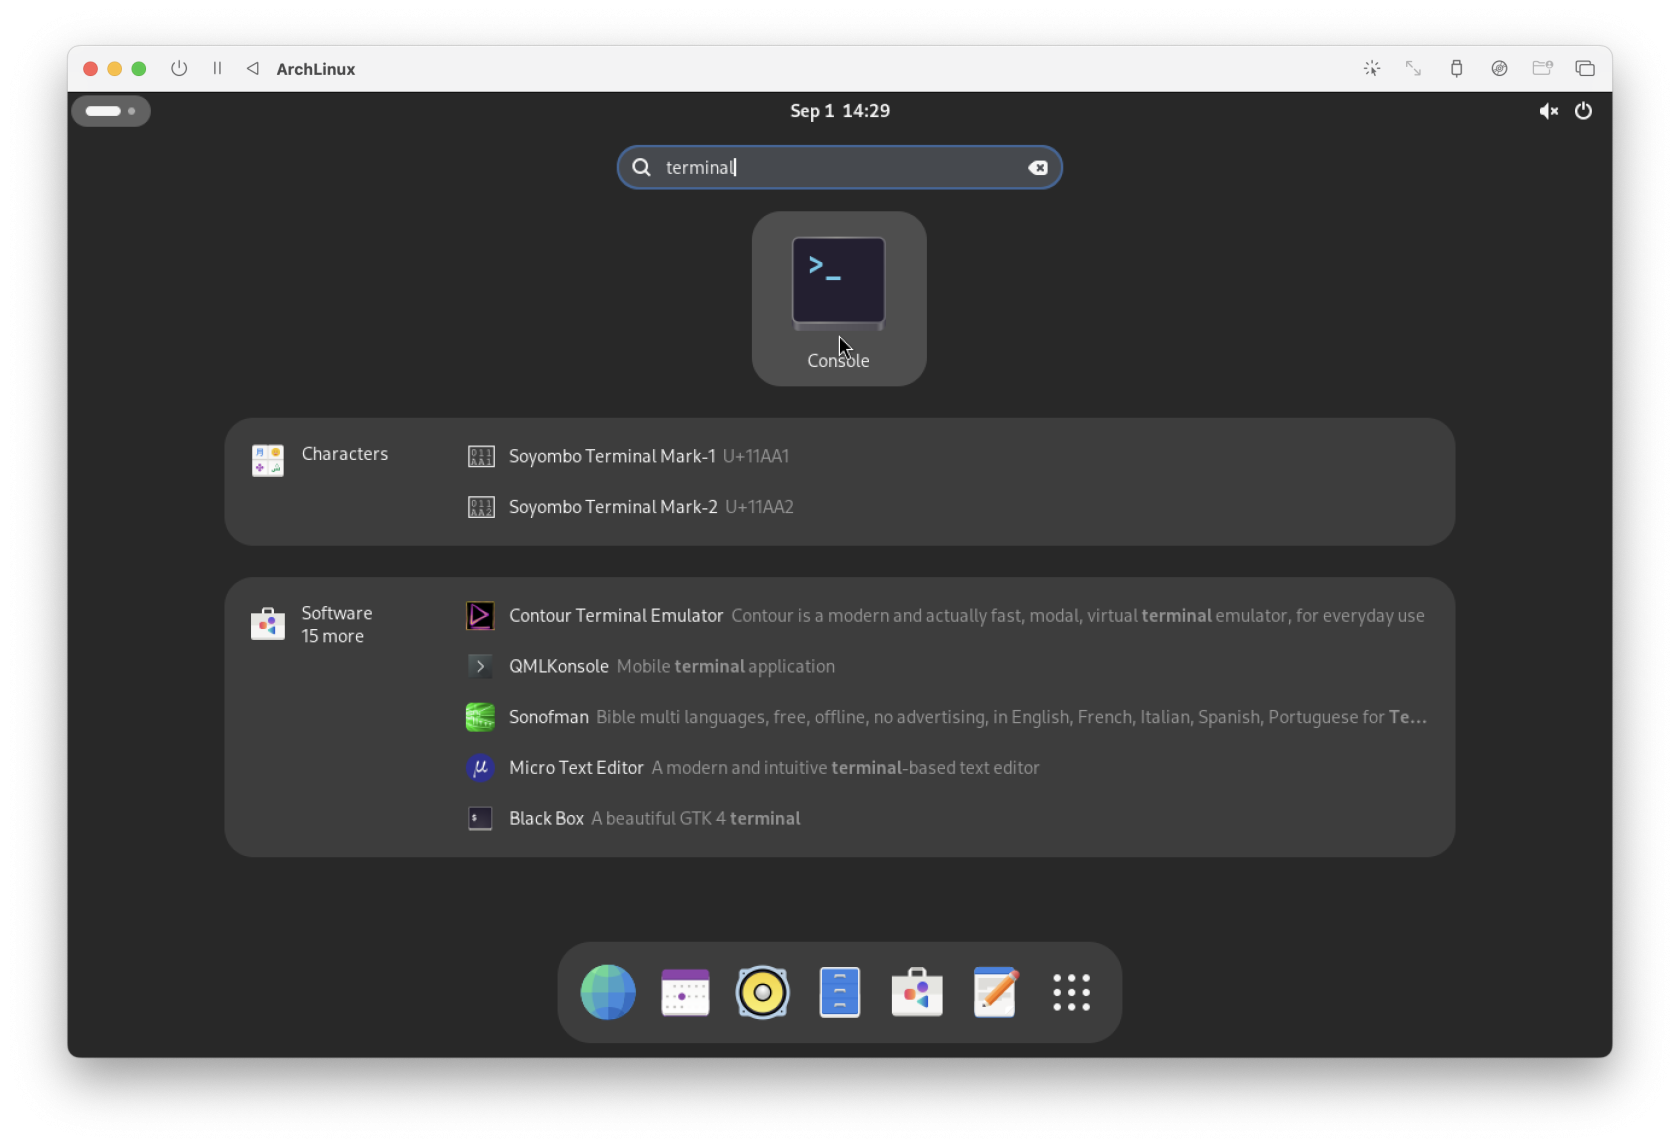The image size is (1680, 1147).
Task: Open Software store from the dock
Action: [917, 992]
